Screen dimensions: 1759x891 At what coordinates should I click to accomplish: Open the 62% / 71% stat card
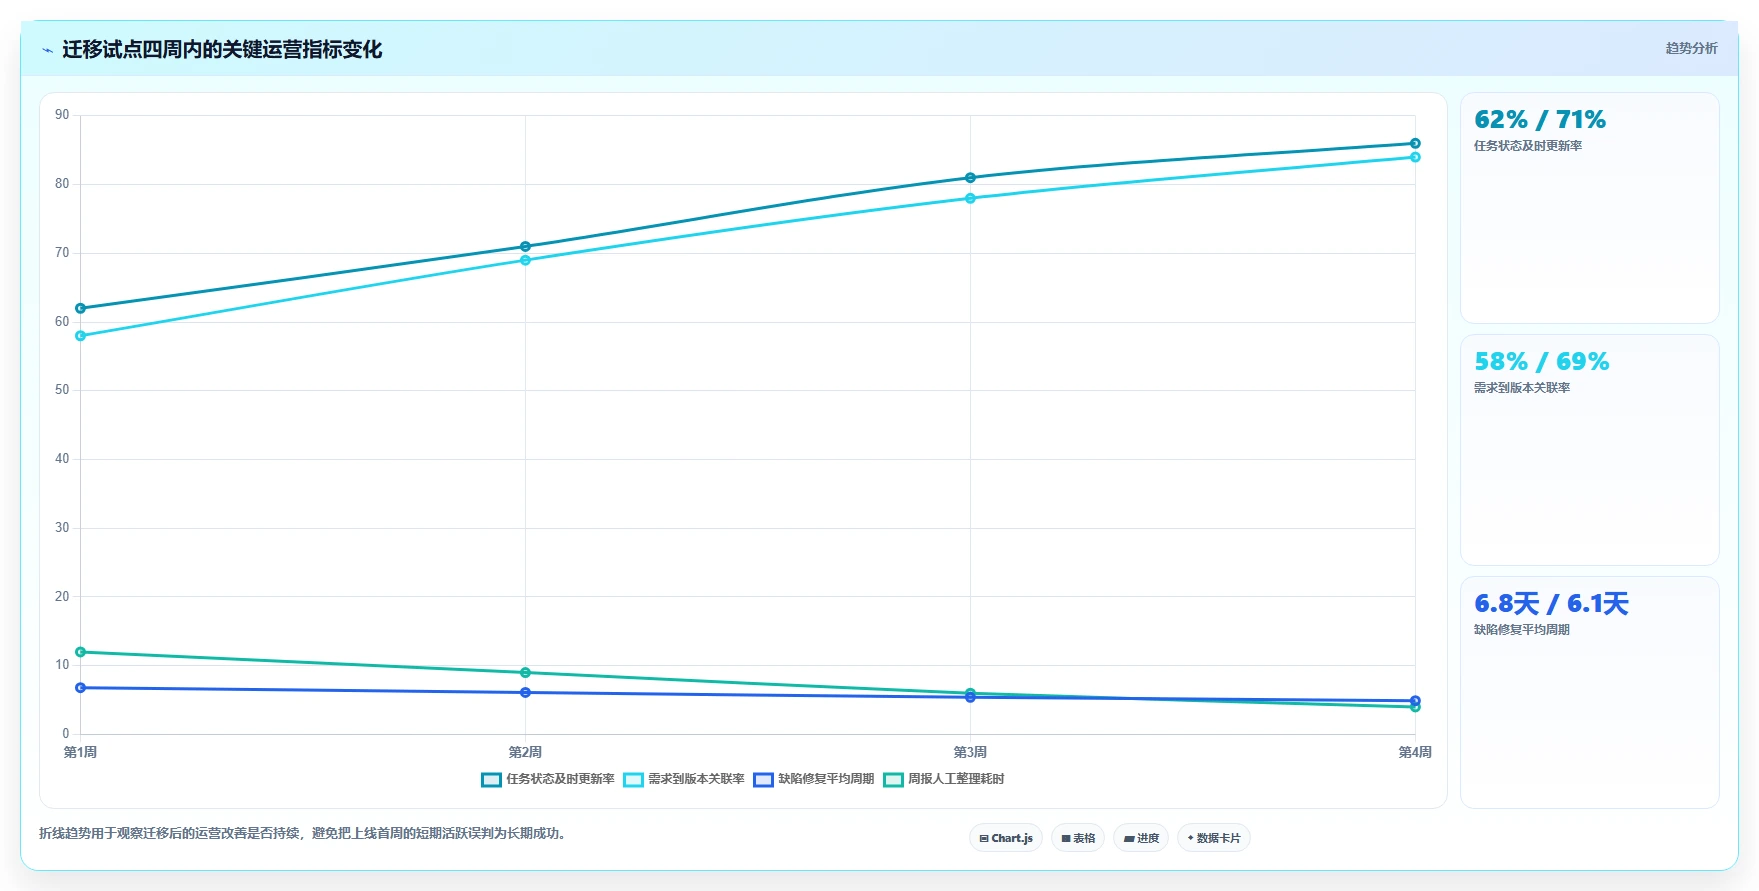click(x=1590, y=208)
